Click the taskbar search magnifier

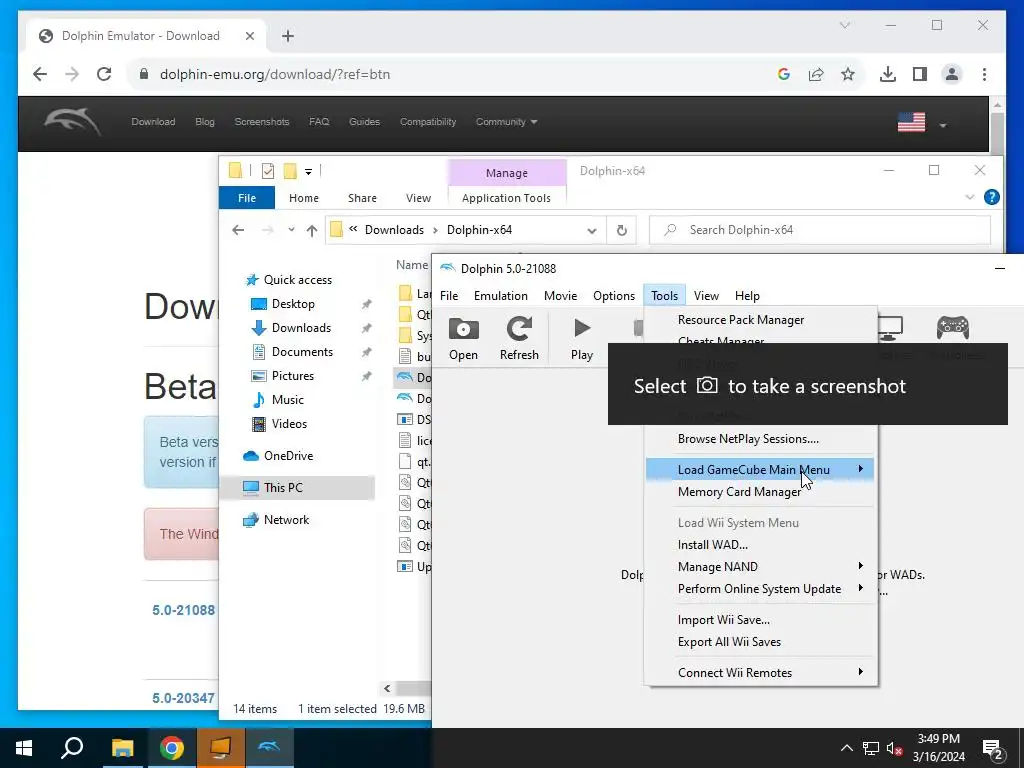72,748
